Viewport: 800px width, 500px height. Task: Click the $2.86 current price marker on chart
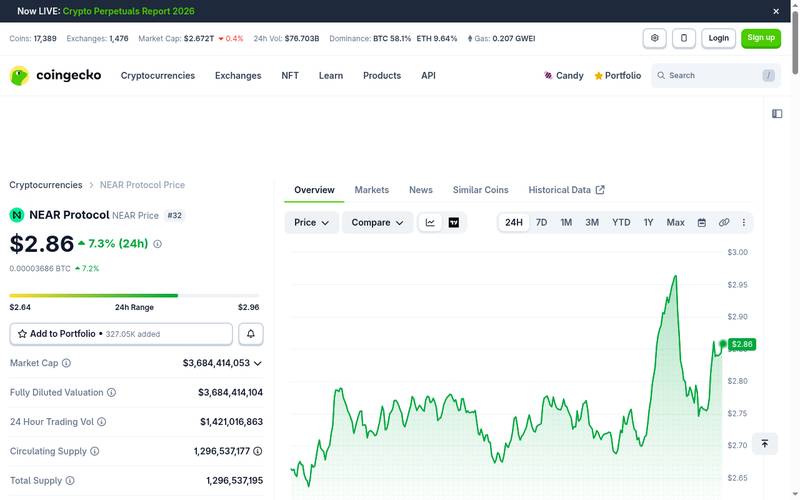click(x=742, y=344)
